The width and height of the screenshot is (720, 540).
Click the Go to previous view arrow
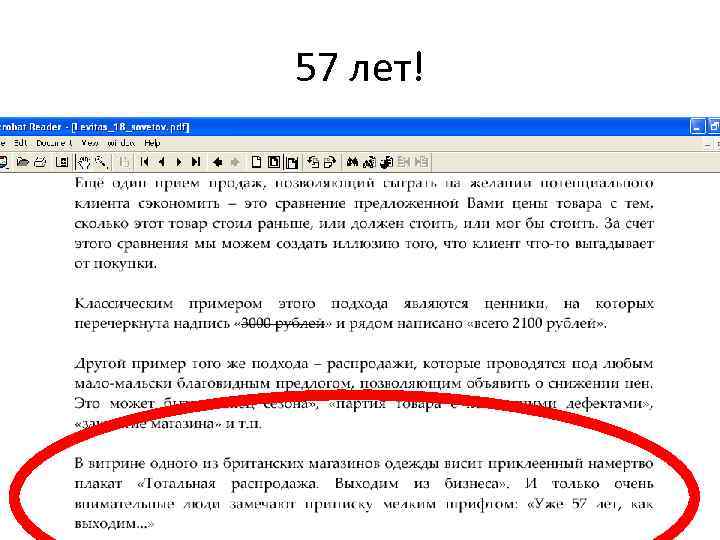[x=218, y=162]
